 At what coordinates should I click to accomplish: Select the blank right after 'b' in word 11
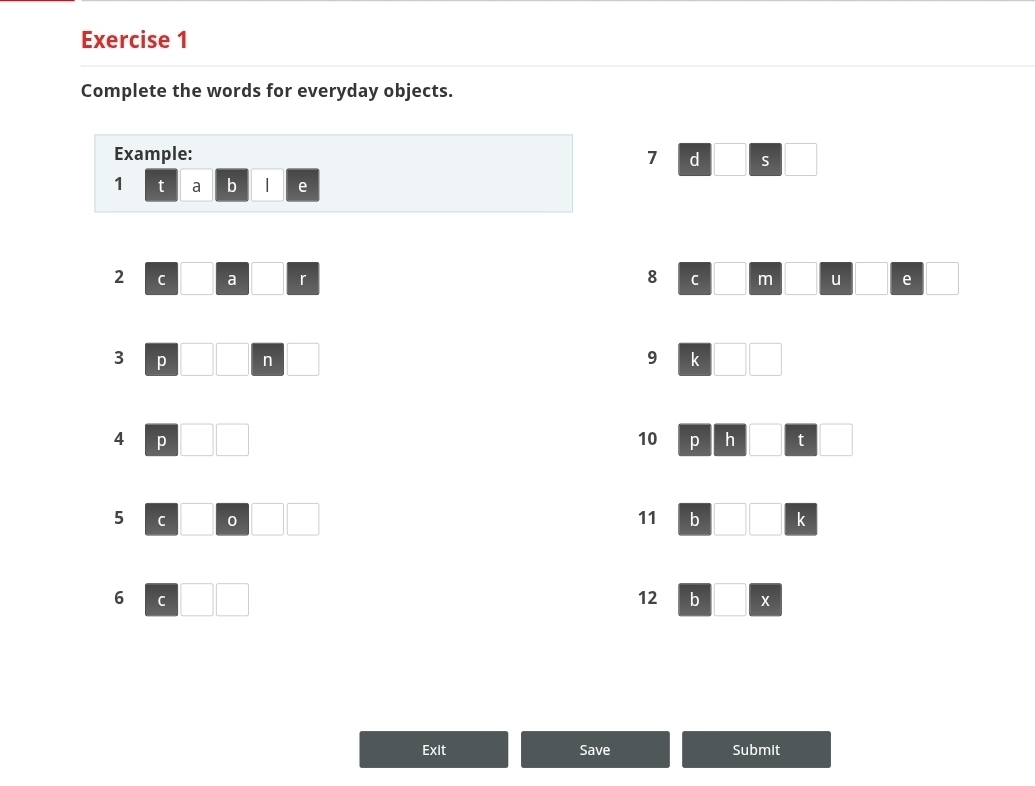coord(730,519)
